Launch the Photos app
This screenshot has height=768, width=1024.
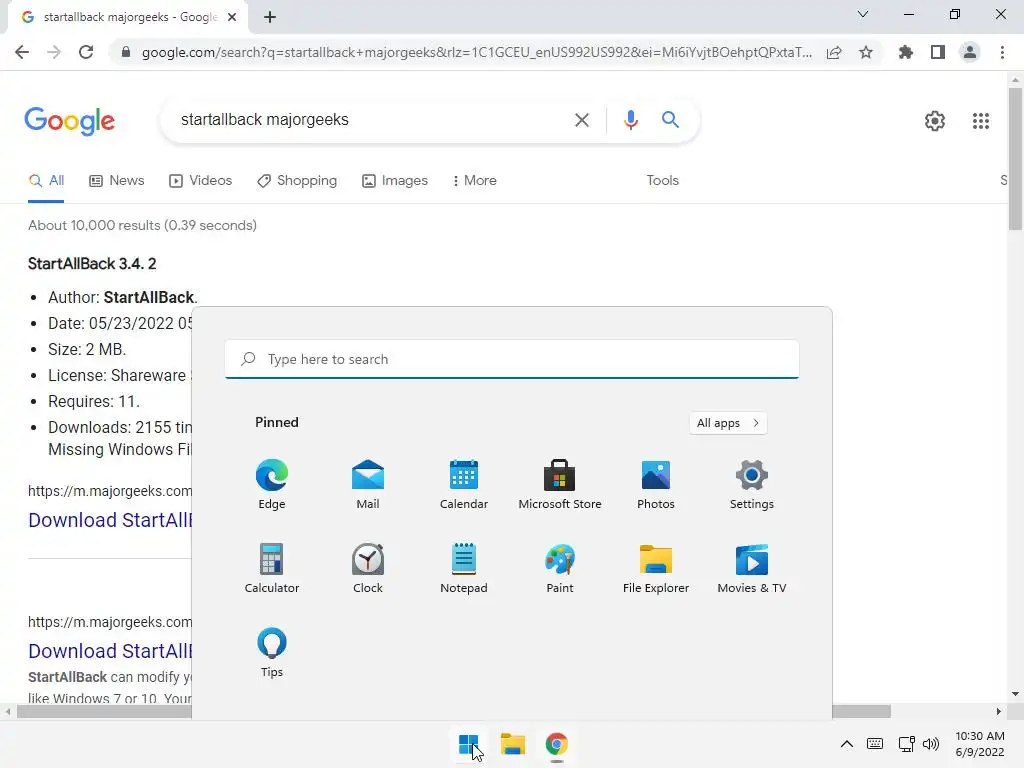(656, 484)
